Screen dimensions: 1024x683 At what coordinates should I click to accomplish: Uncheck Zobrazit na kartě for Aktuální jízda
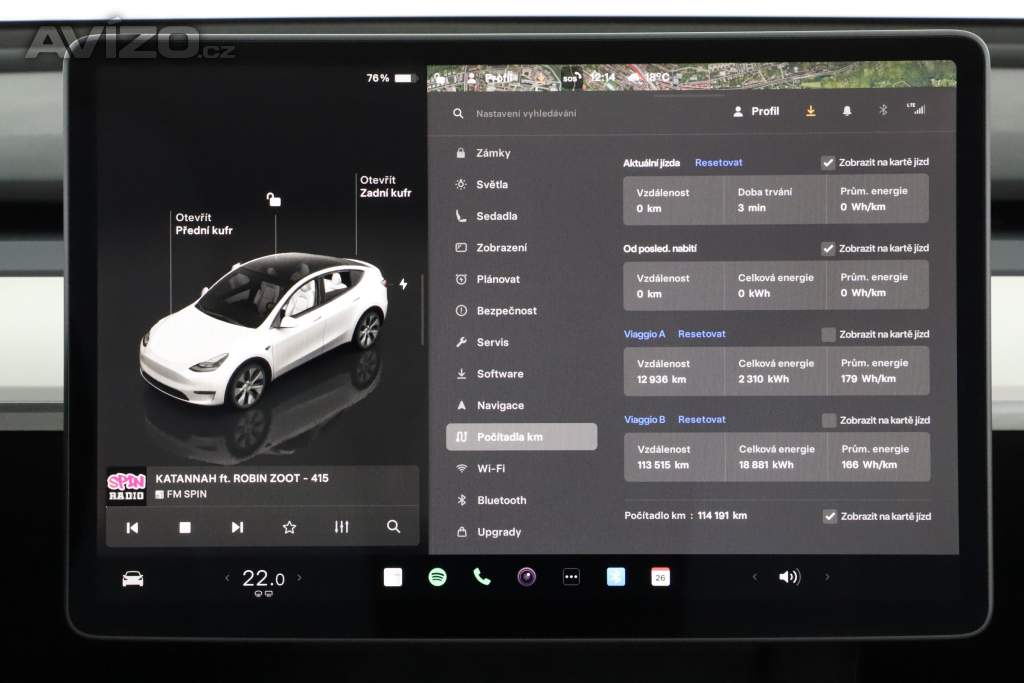coord(828,163)
